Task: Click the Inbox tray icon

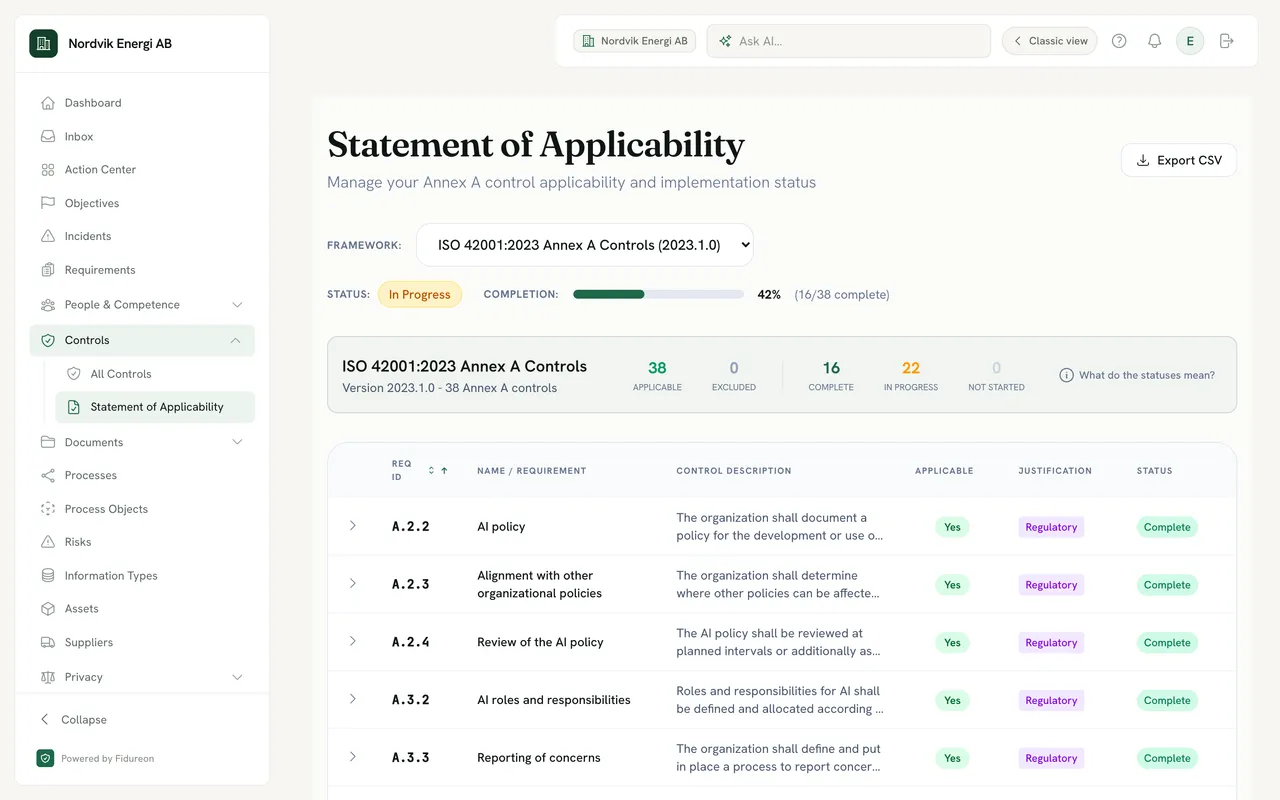Action: [47, 136]
